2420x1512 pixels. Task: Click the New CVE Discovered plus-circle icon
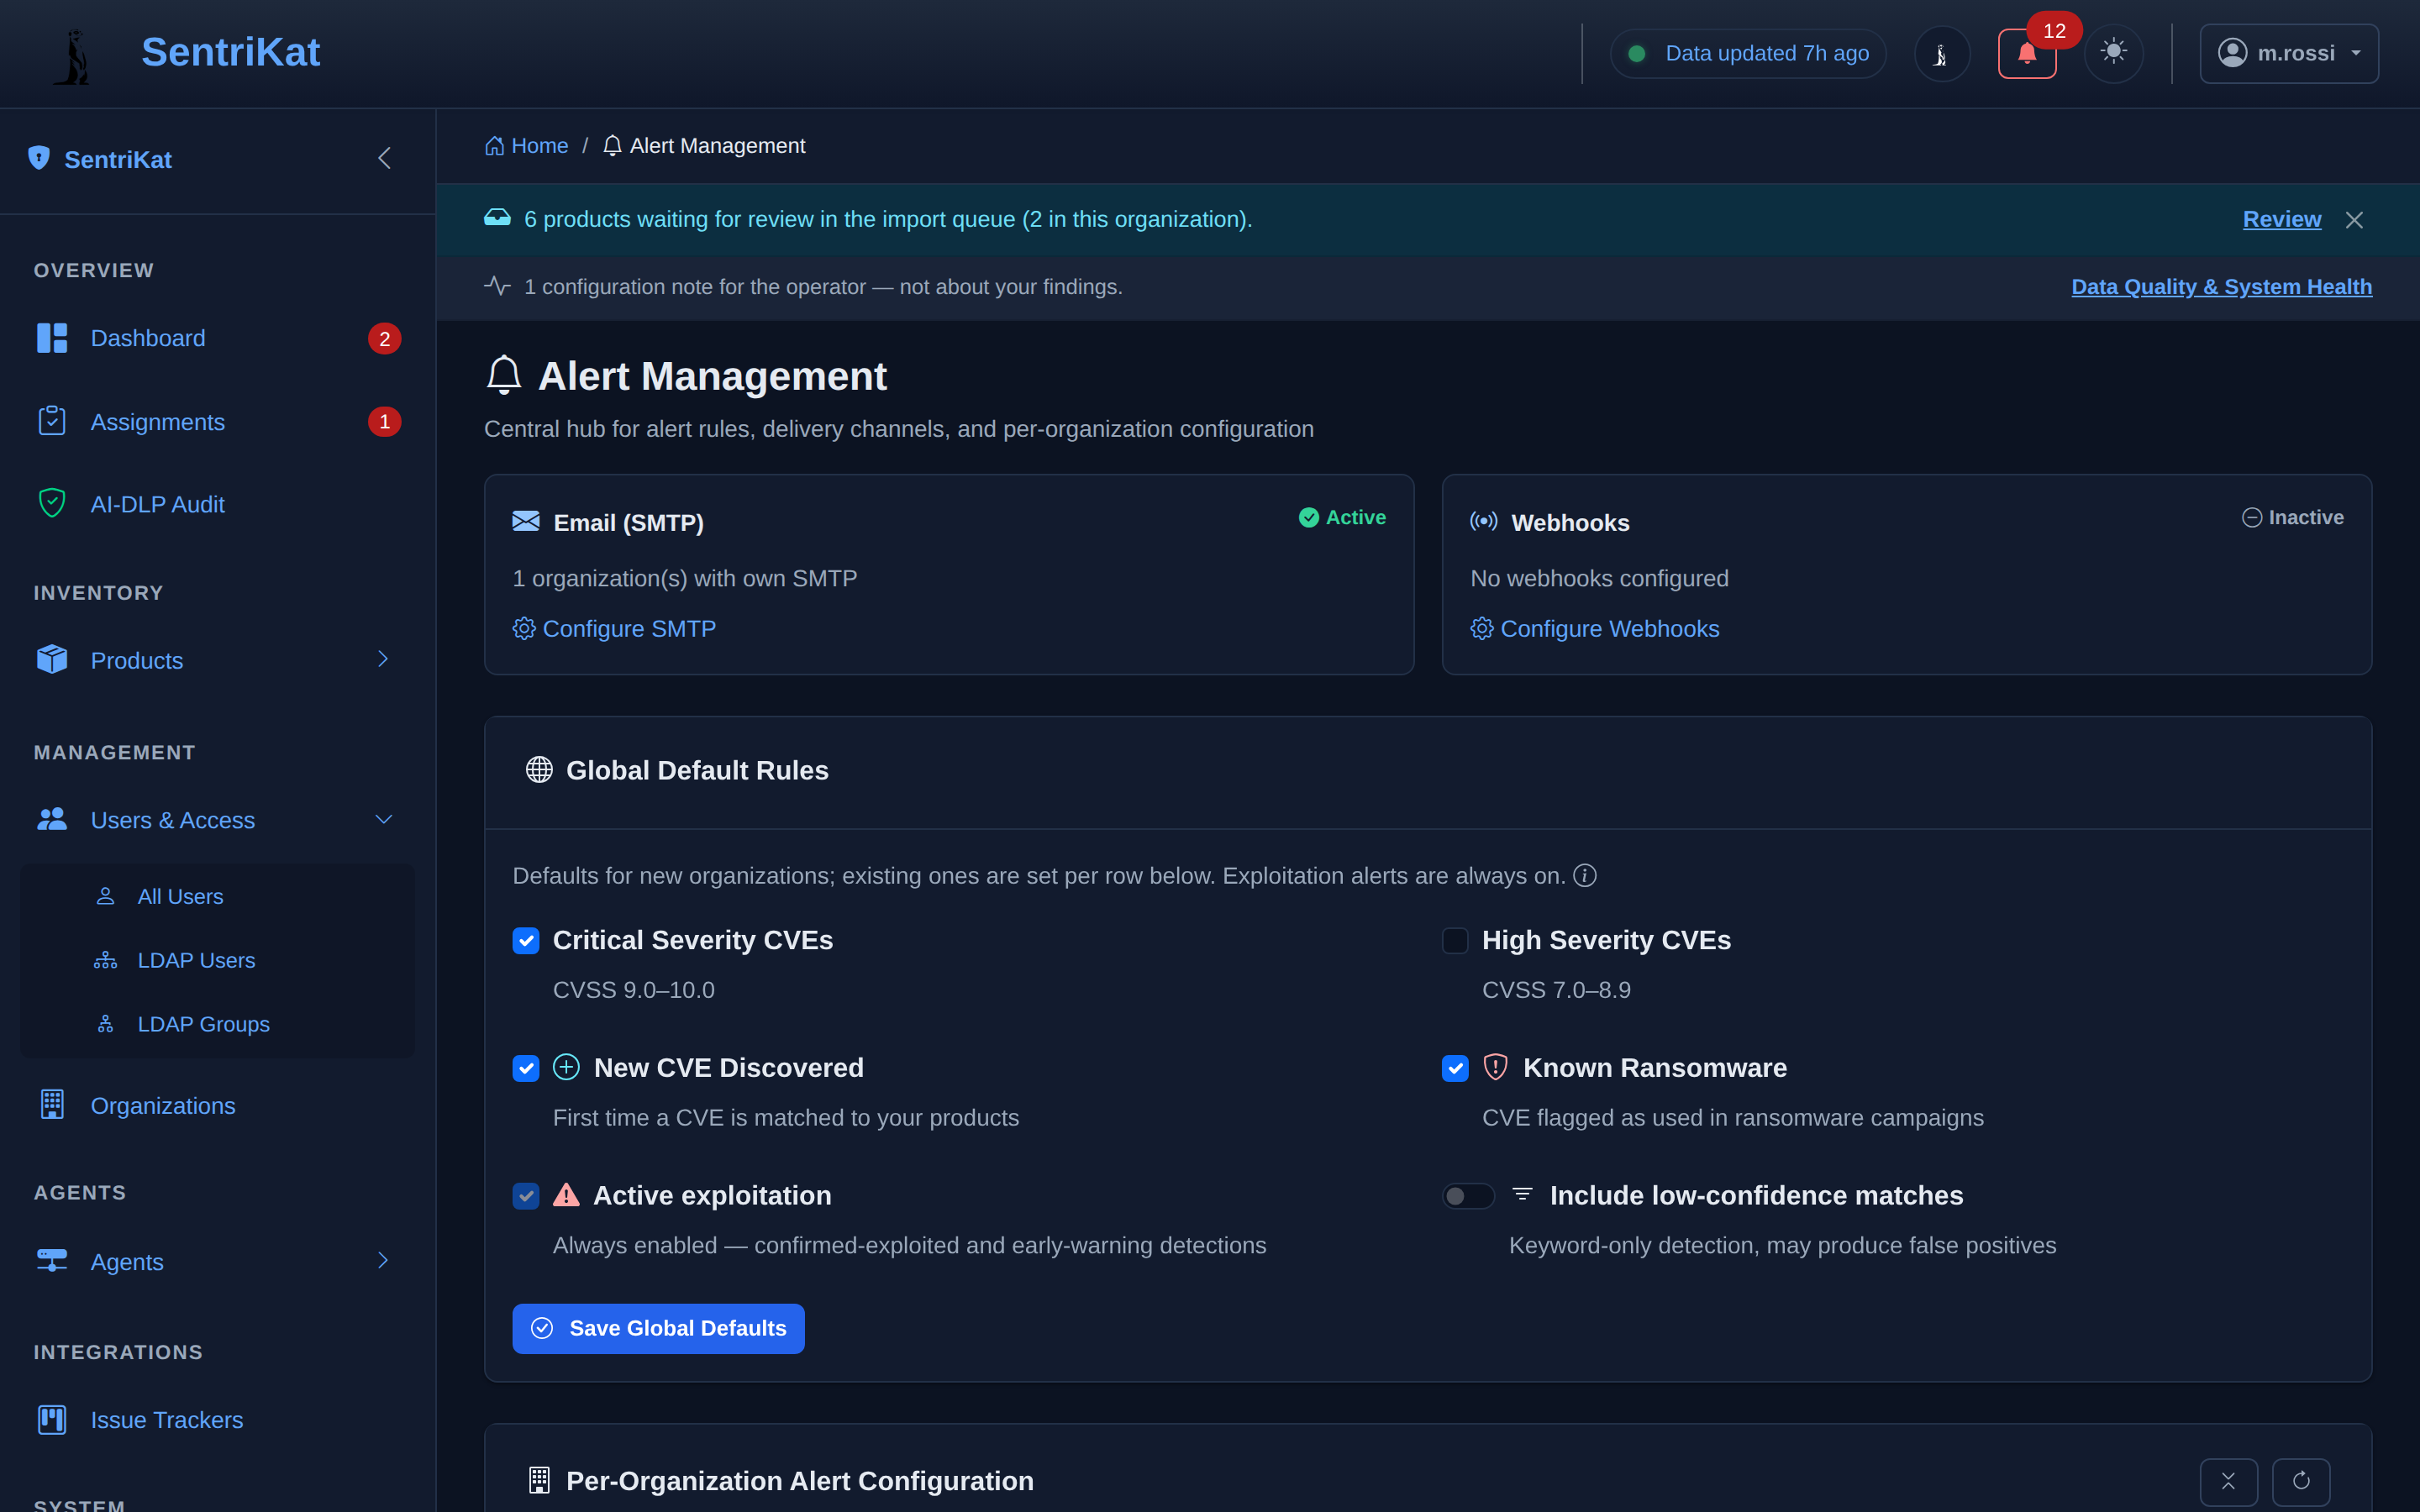point(566,1067)
